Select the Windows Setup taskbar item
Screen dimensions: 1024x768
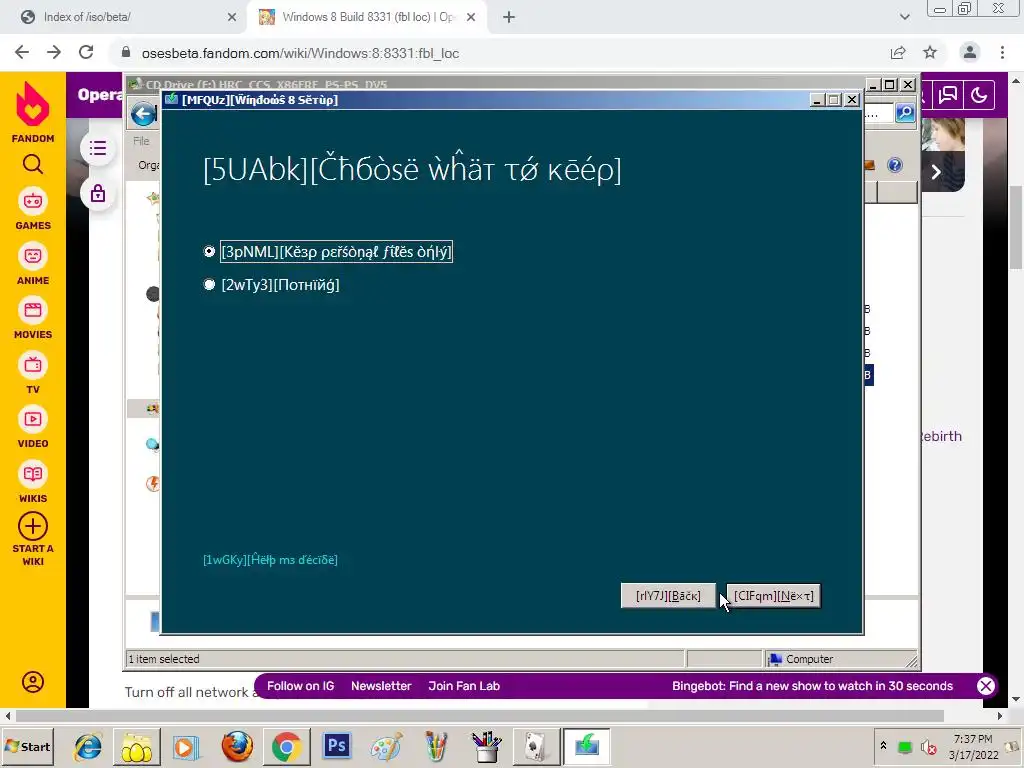coord(586,746)
